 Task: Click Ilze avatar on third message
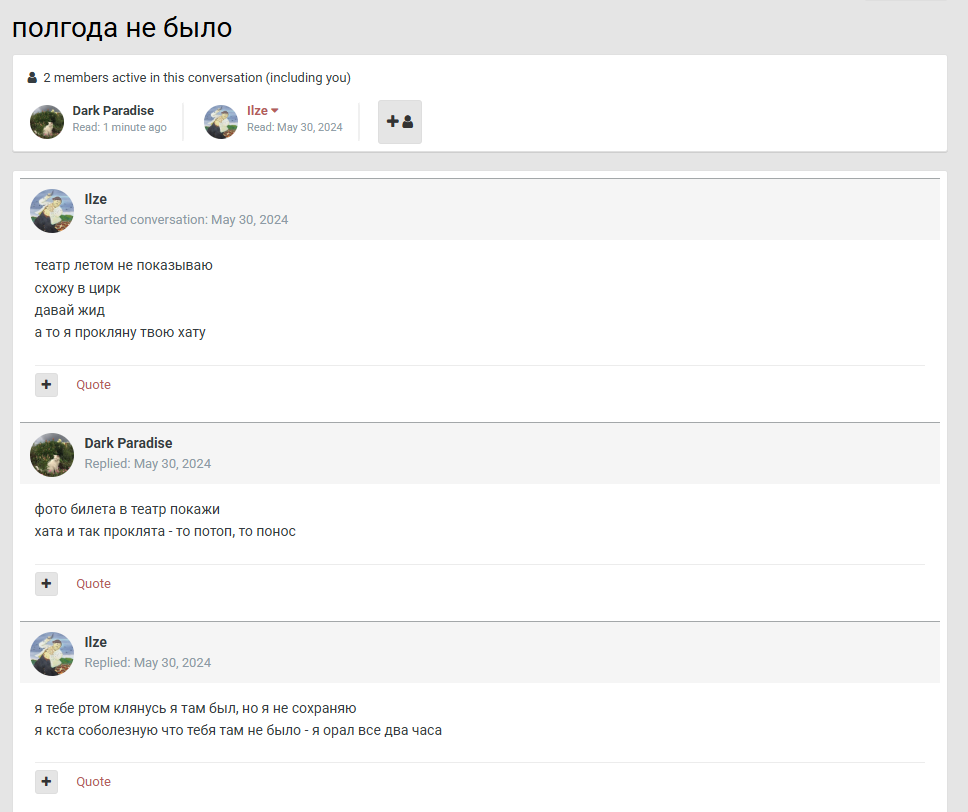pos(52,654)
